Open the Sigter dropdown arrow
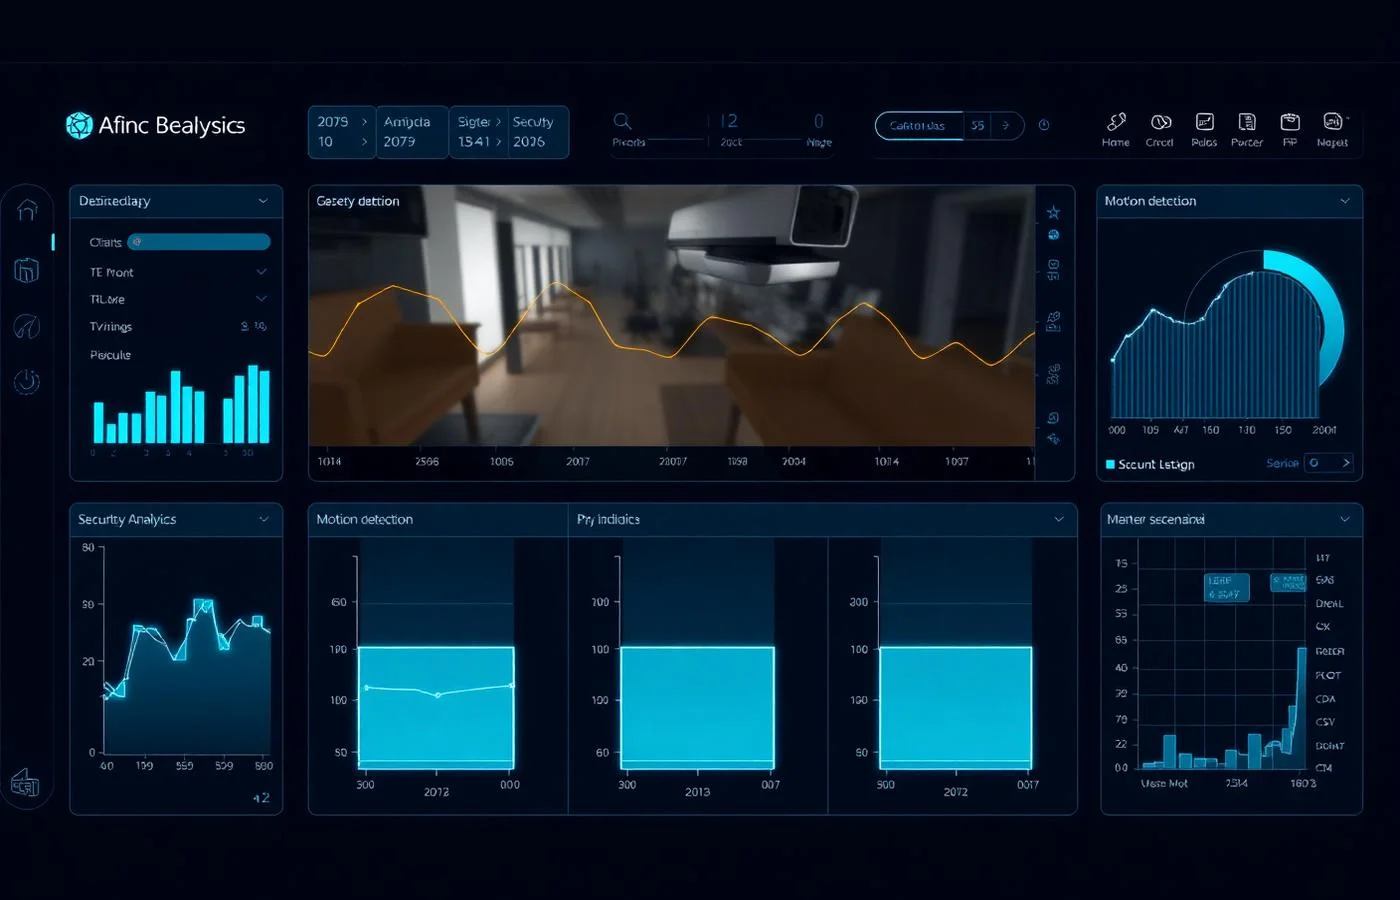The width and height of the screenshot is (1400, 900). [498, 122]
